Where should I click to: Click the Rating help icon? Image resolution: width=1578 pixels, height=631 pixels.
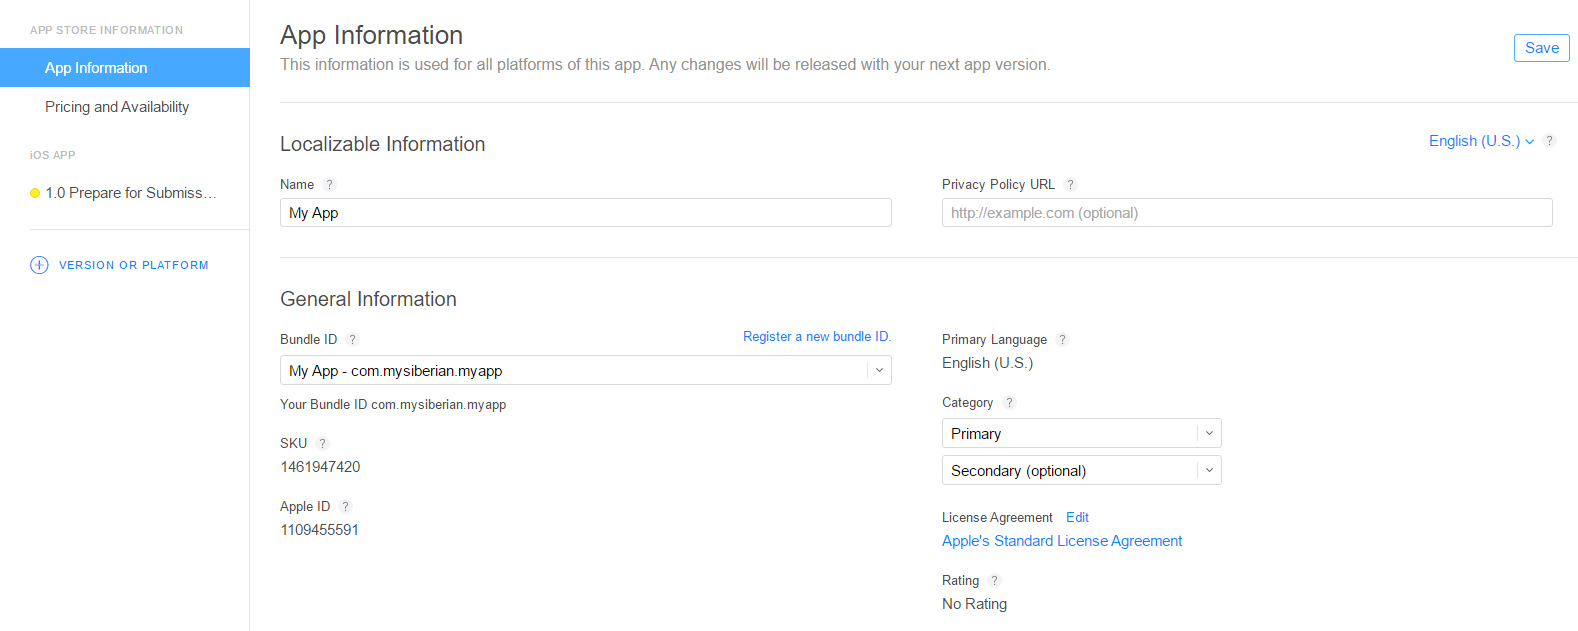994,581
